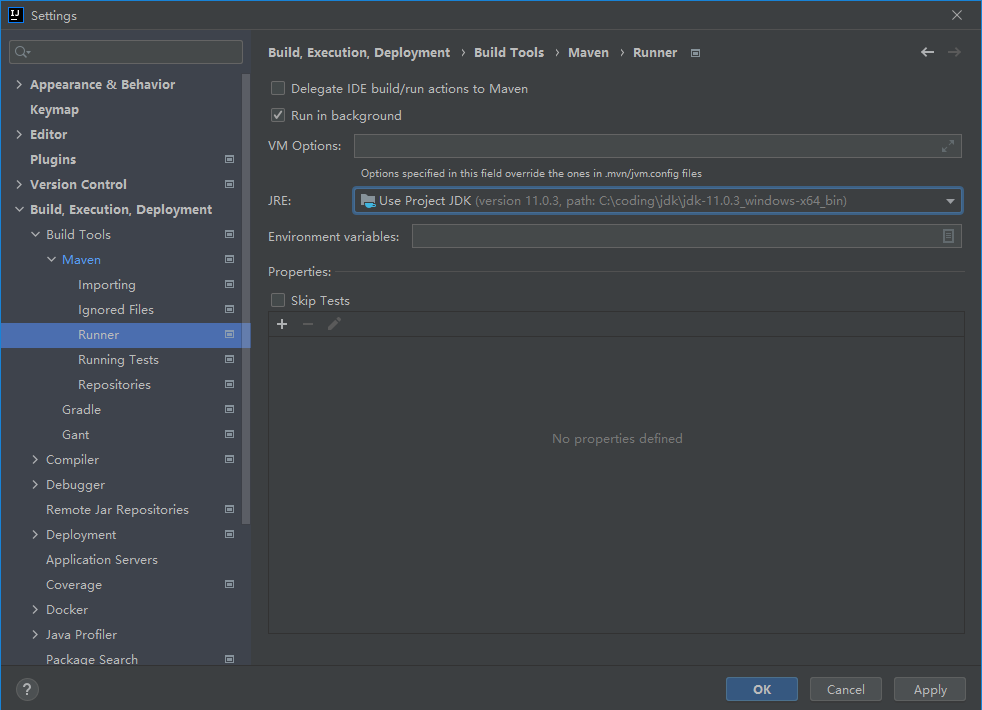This screenshot has height=710, width=982.
Task: Click the edit property pencil icon
Action: pos(334,324)
